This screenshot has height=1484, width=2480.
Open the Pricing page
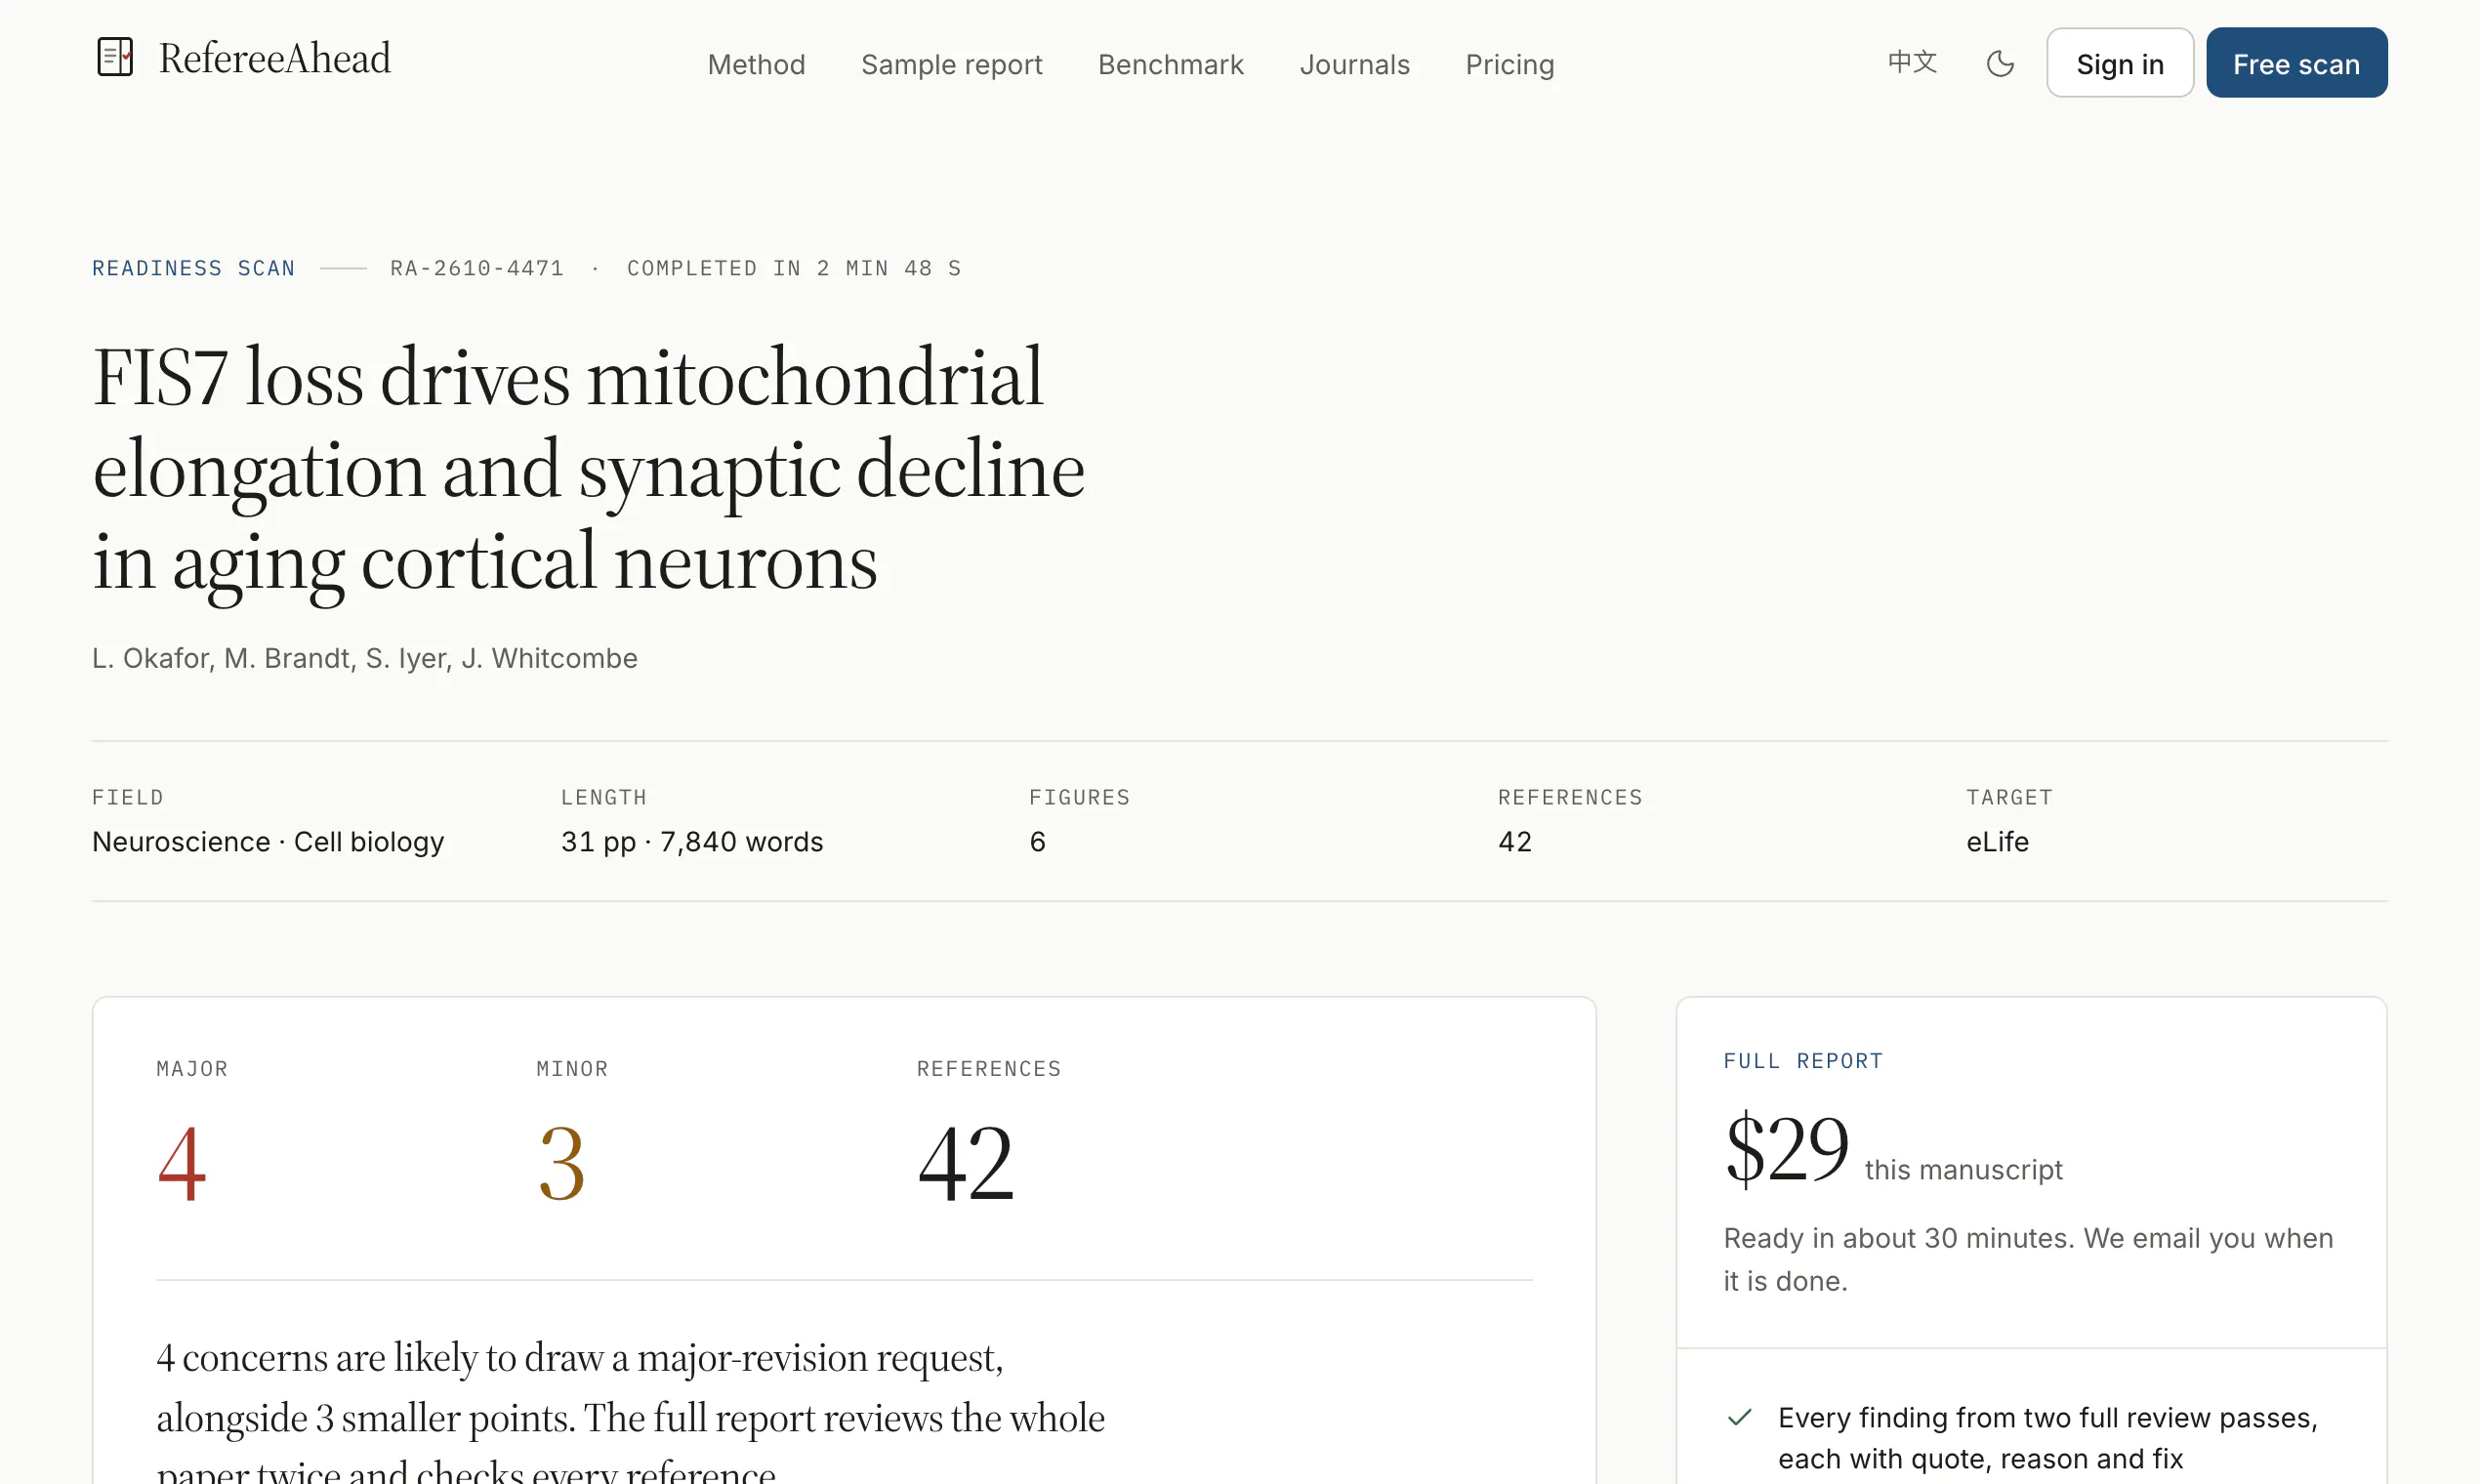coord(1509,65)
